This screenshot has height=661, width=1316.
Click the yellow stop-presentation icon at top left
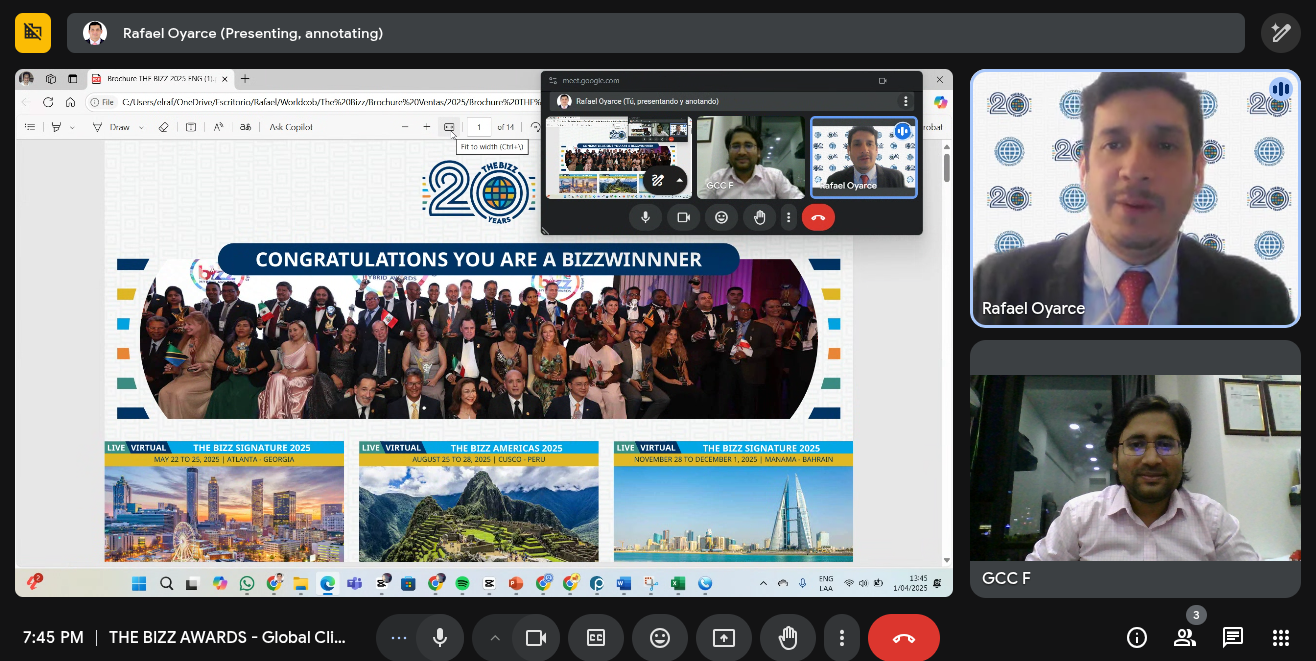tap(33, 33)
